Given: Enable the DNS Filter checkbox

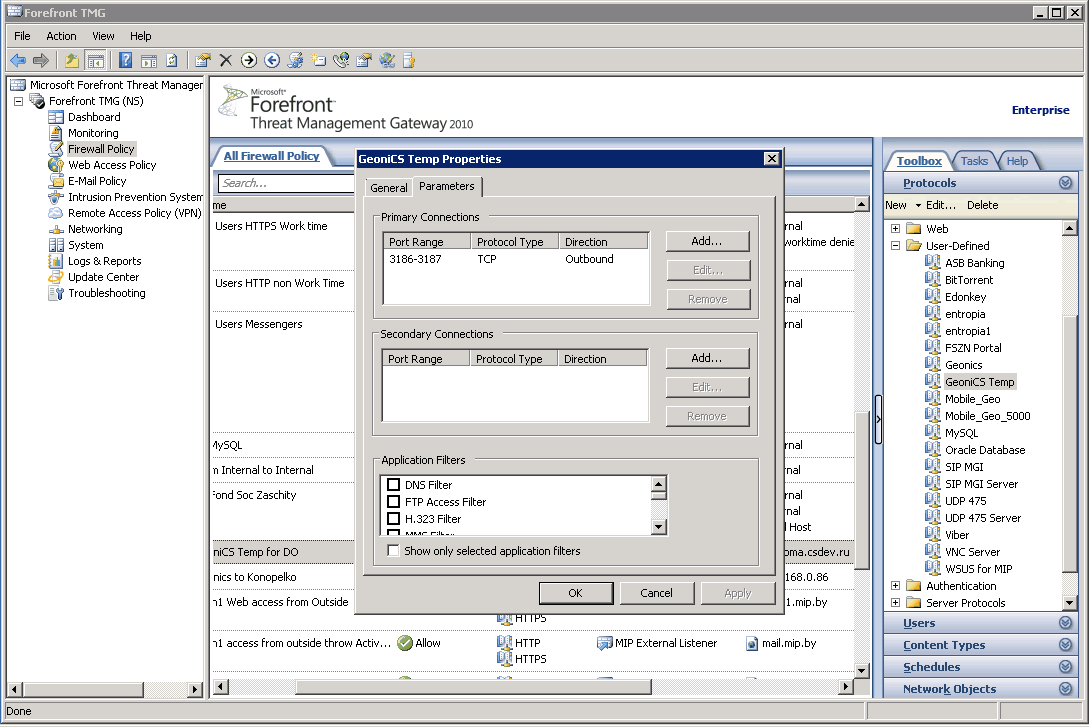Looking at the screenshot, I should click(x=394, y=485).
